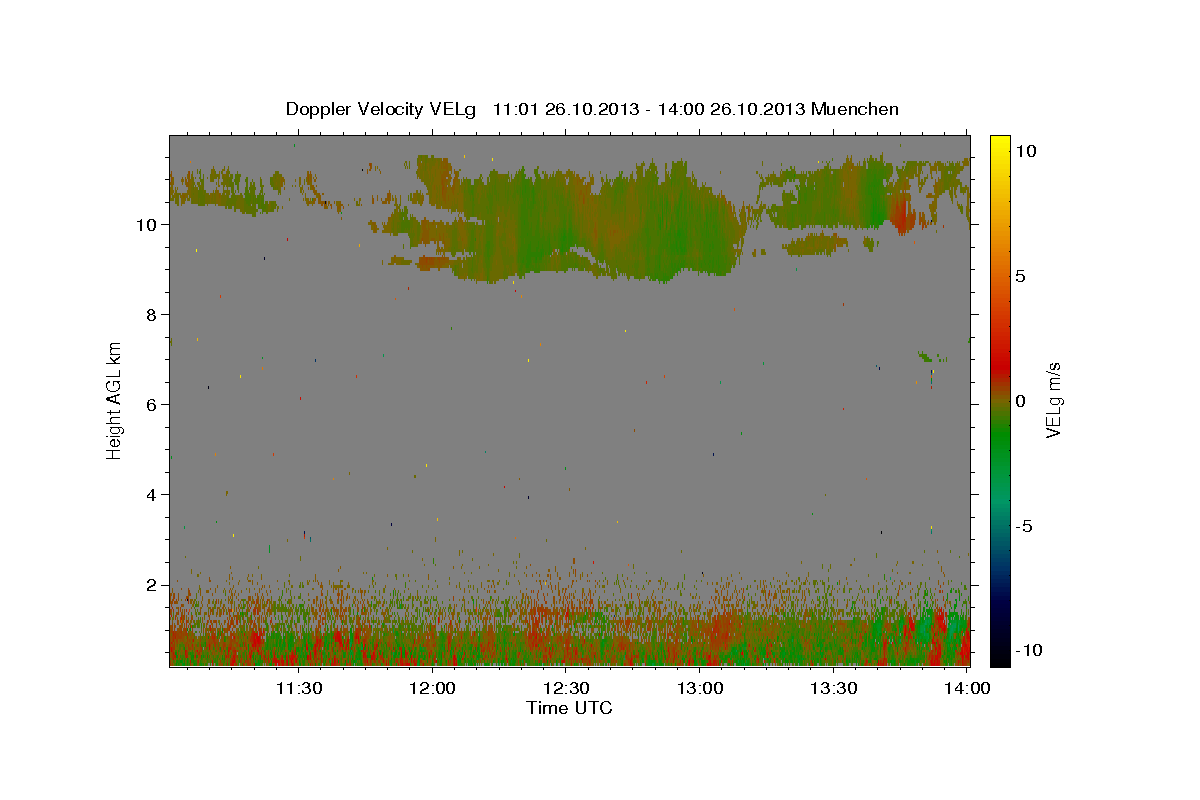Click the height tick label 10
This screenshot has height=800, width=1200.
coord(149,224)
